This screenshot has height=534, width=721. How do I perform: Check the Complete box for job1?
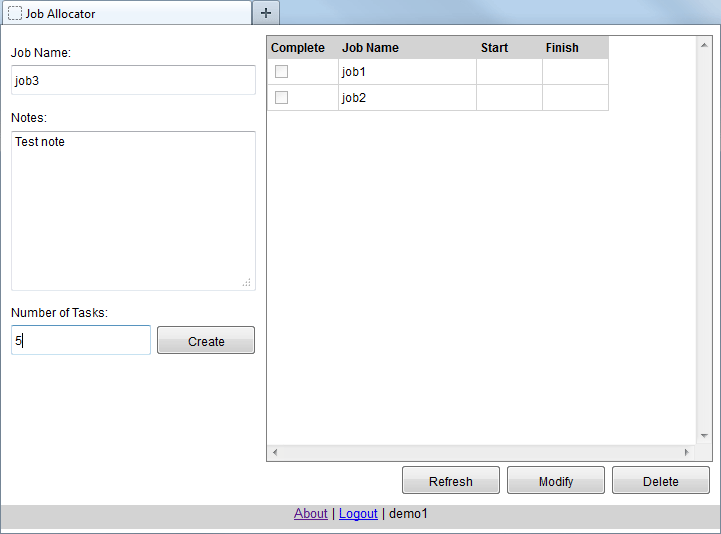(x=282, y=72)
